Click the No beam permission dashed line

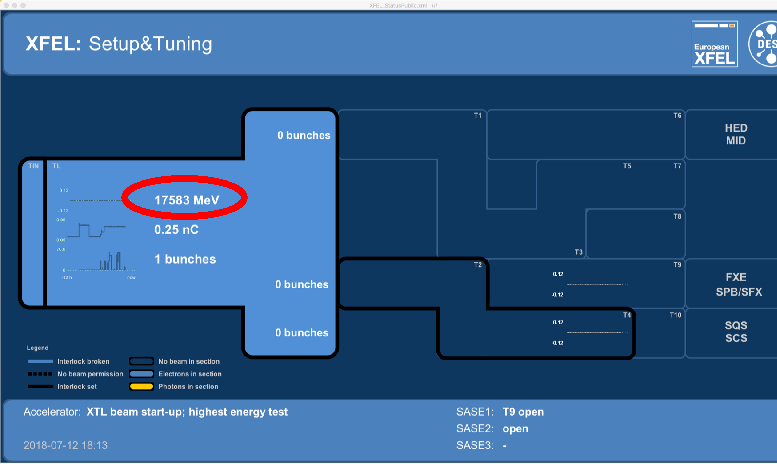click(x=40, y=373)
